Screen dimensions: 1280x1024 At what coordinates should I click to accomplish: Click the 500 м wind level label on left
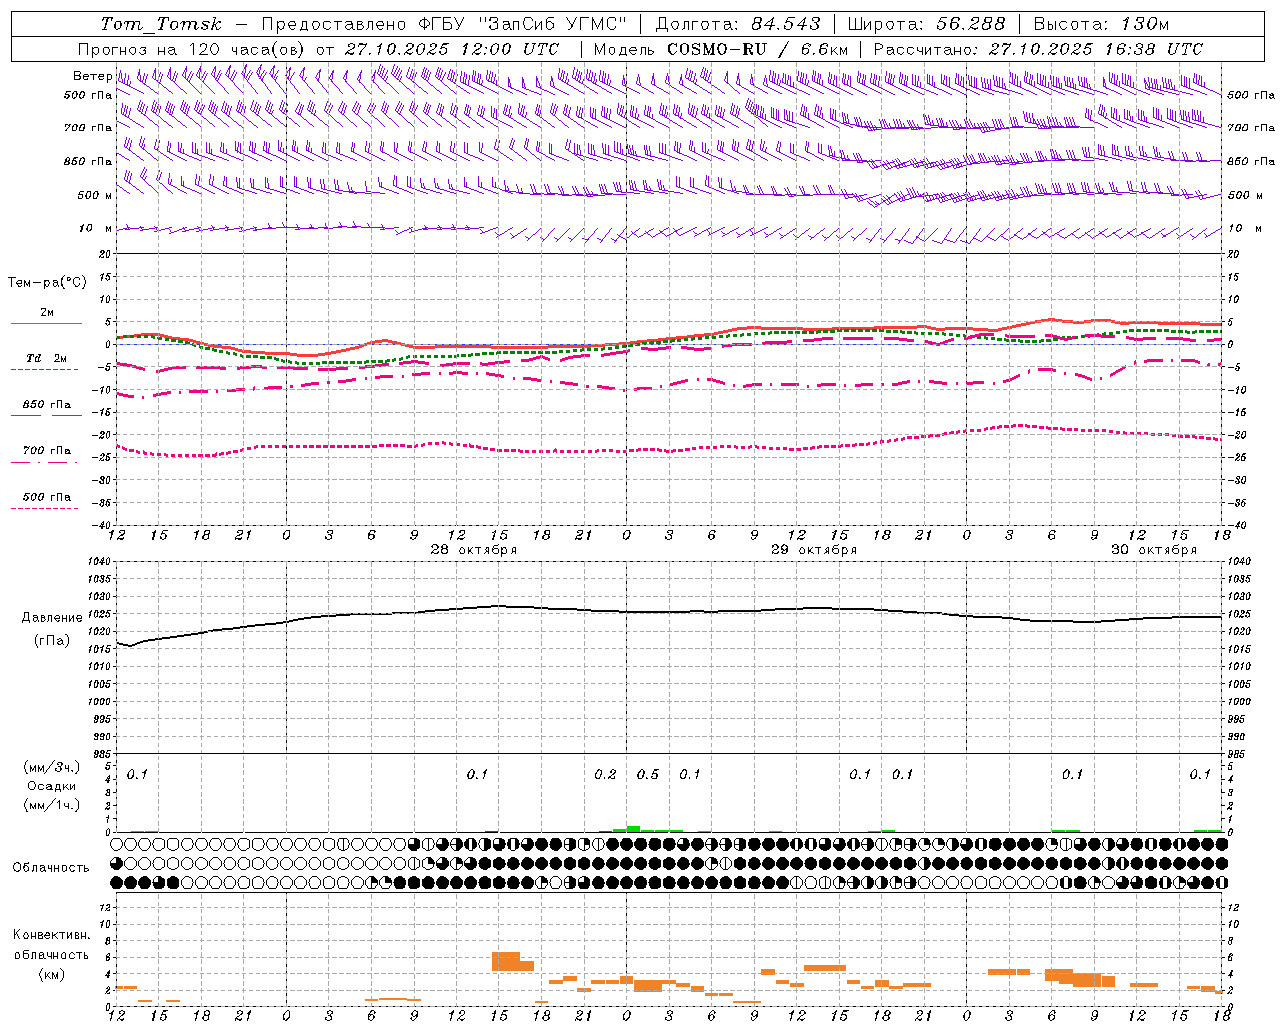coord(95,195)
